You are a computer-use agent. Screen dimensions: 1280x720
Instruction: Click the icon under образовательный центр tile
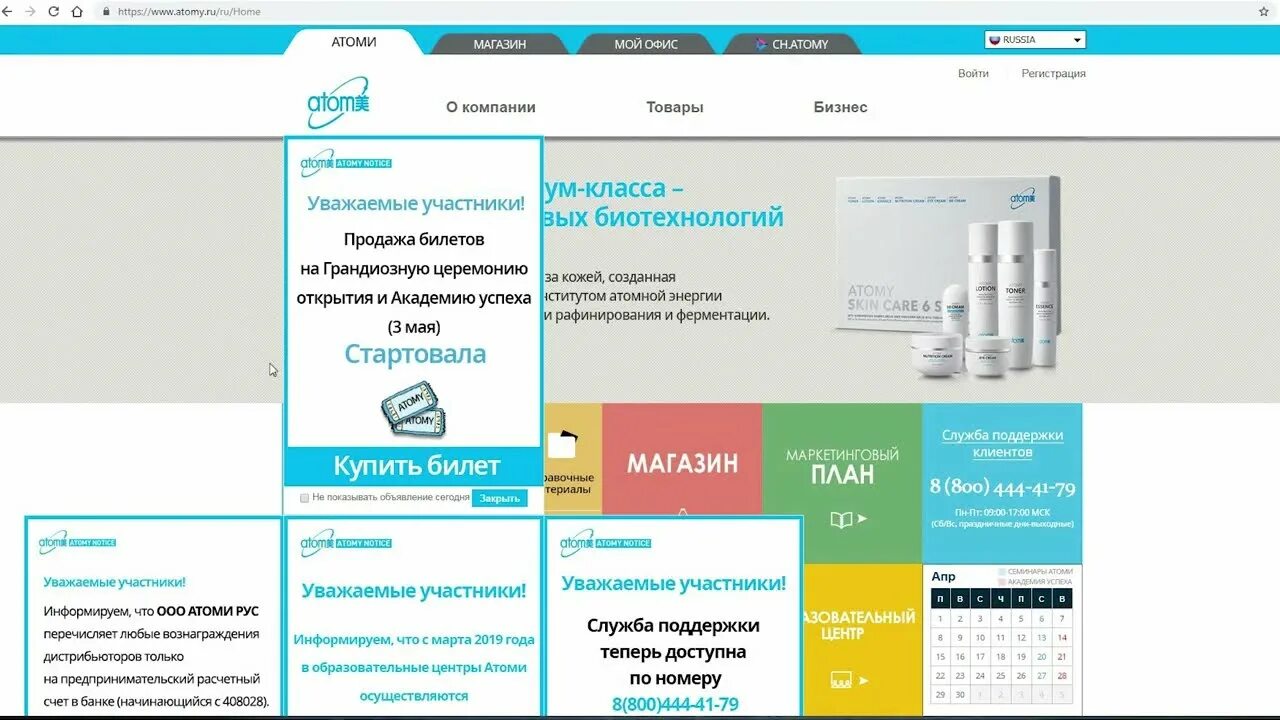point(841,680)
